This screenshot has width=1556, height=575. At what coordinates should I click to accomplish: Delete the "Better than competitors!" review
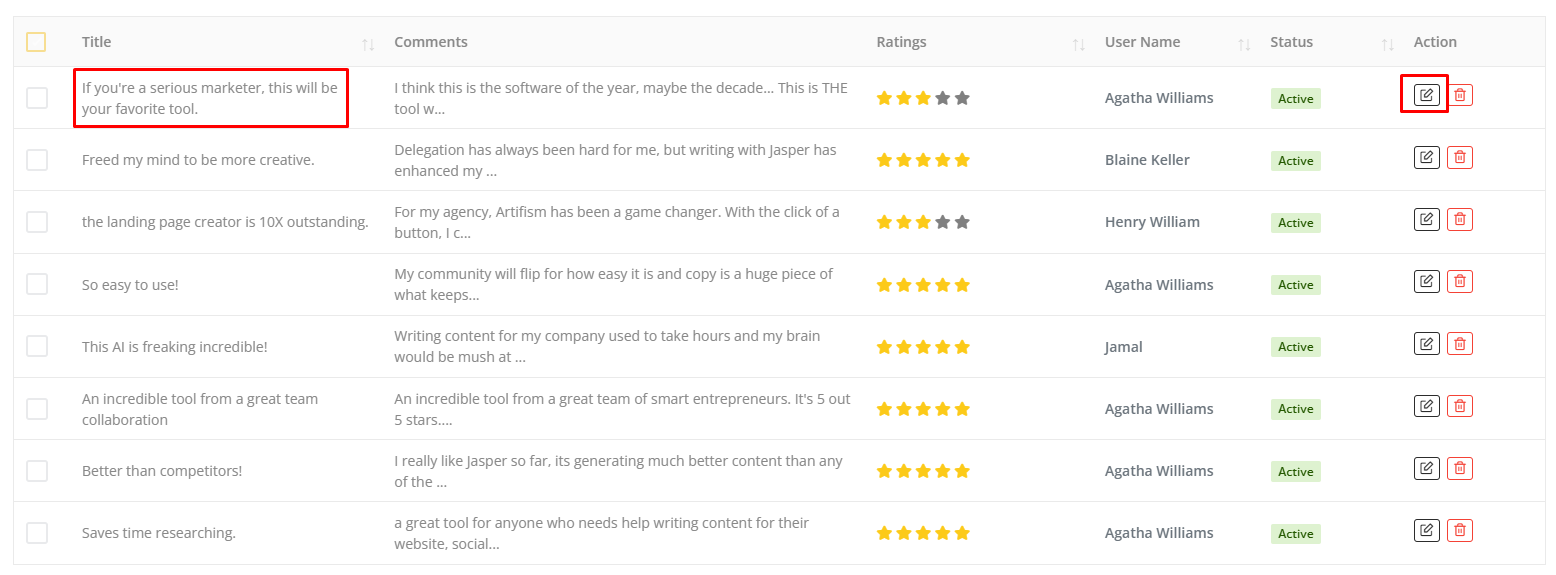[x=1459, y=468]
